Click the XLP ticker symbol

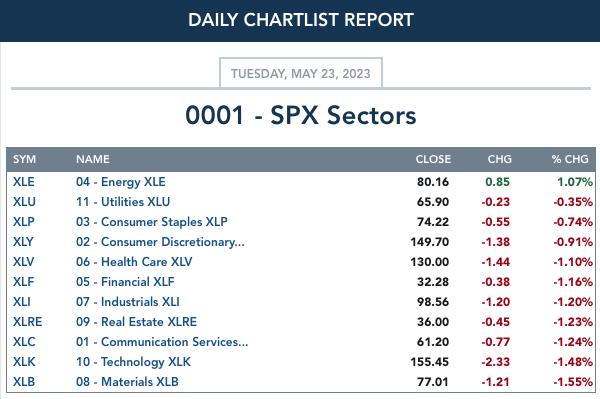tap(24, 221)
